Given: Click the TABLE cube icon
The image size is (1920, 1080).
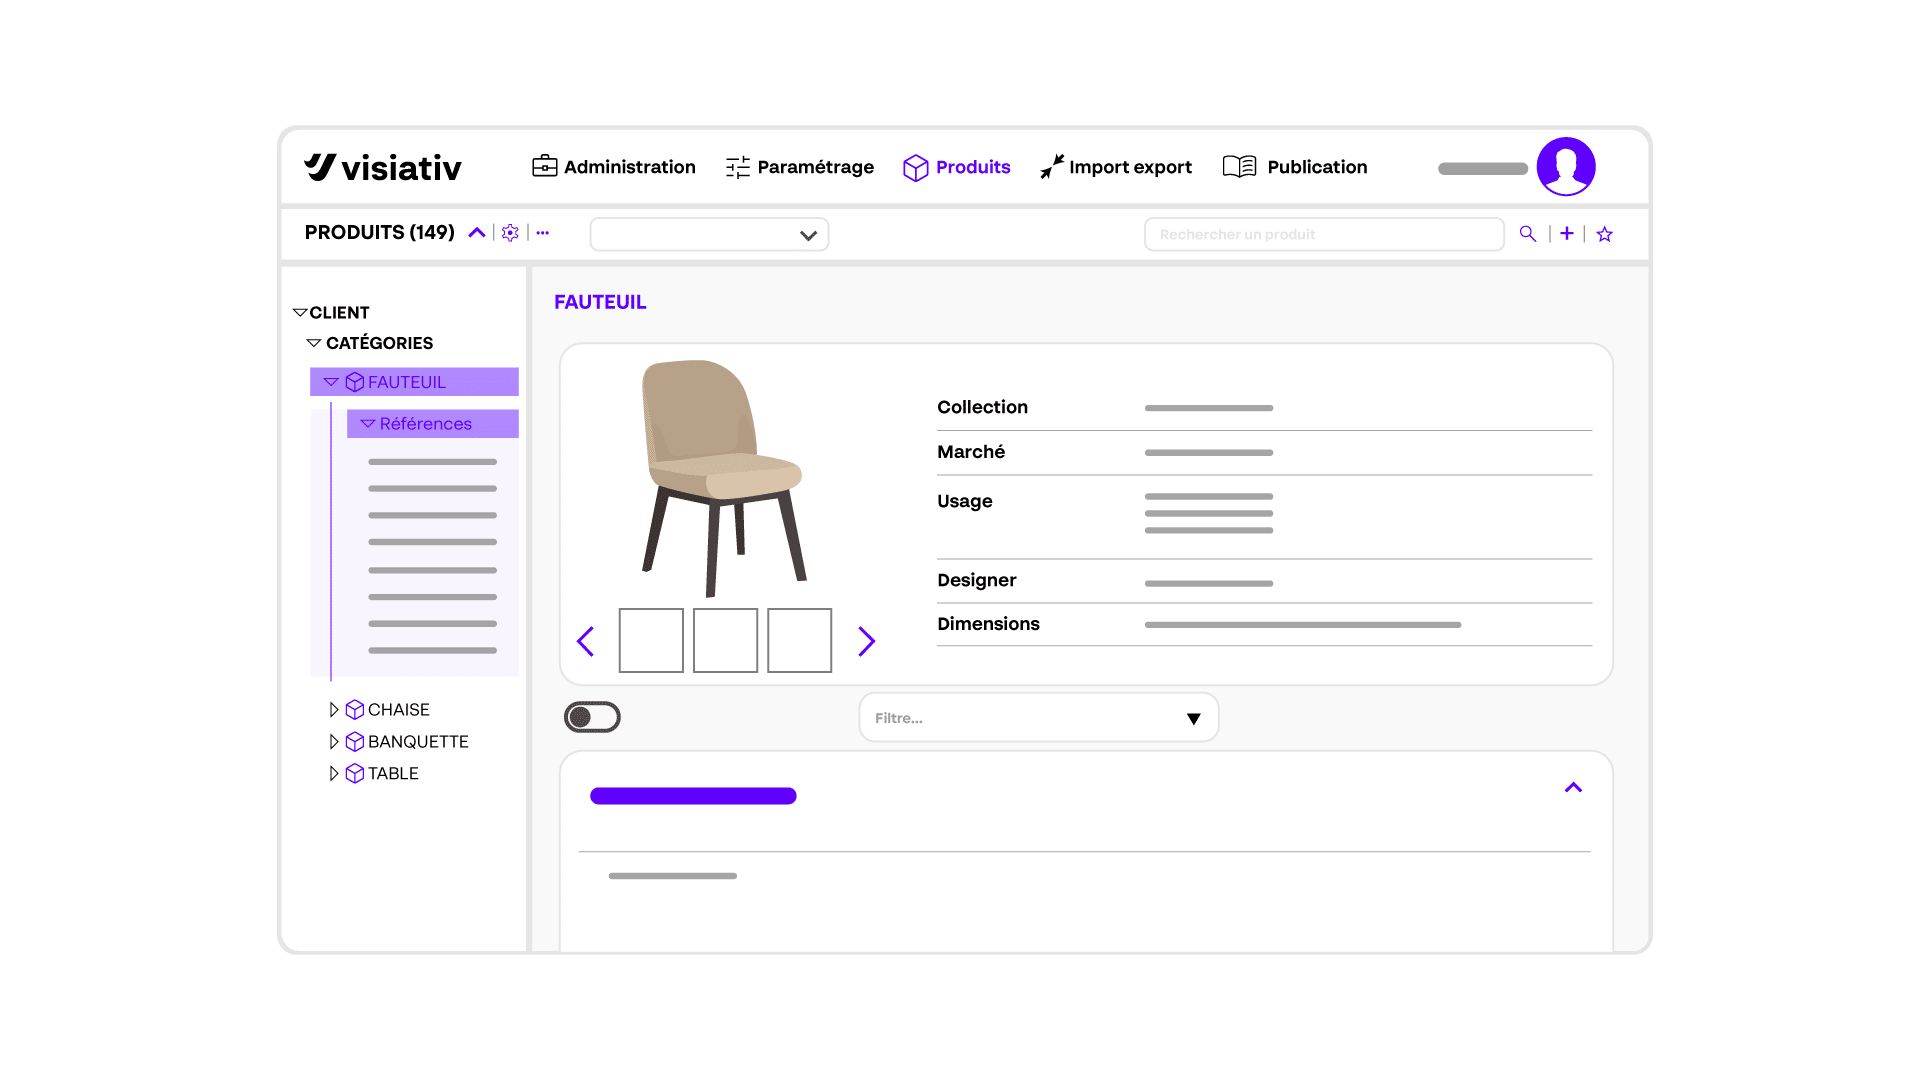Looking at the screenshot, I should pos(355,774).
